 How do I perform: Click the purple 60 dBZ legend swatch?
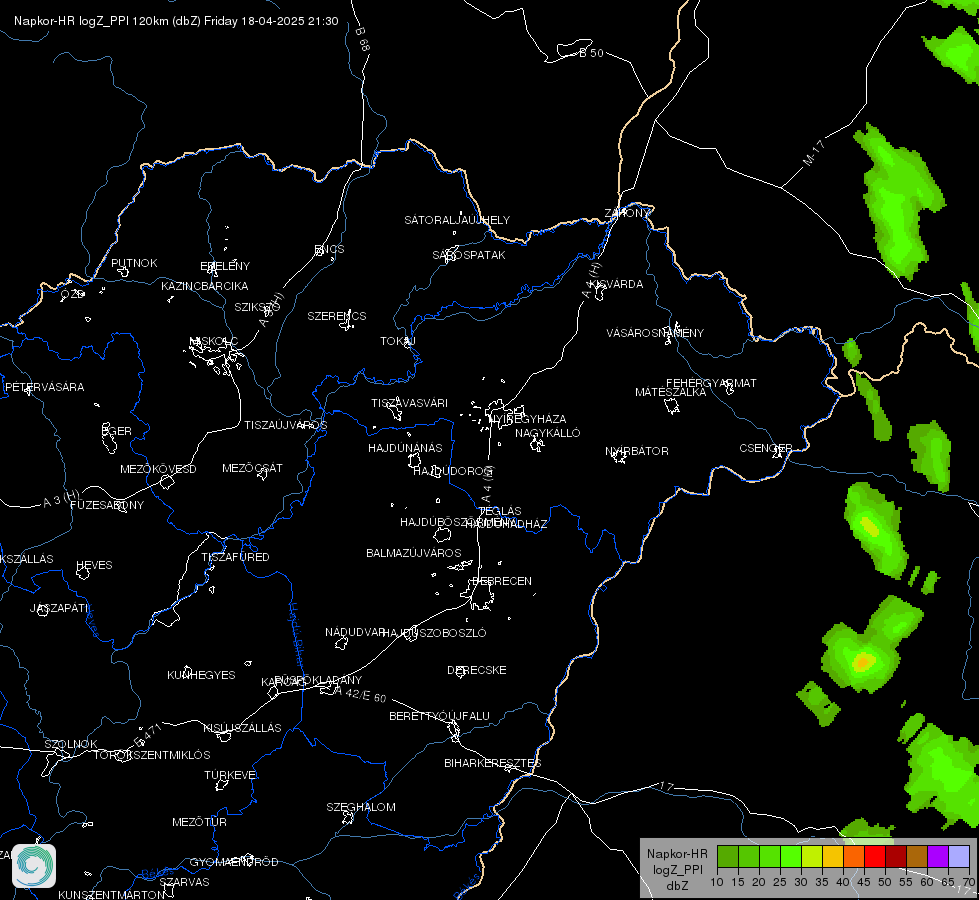(938, 857)
